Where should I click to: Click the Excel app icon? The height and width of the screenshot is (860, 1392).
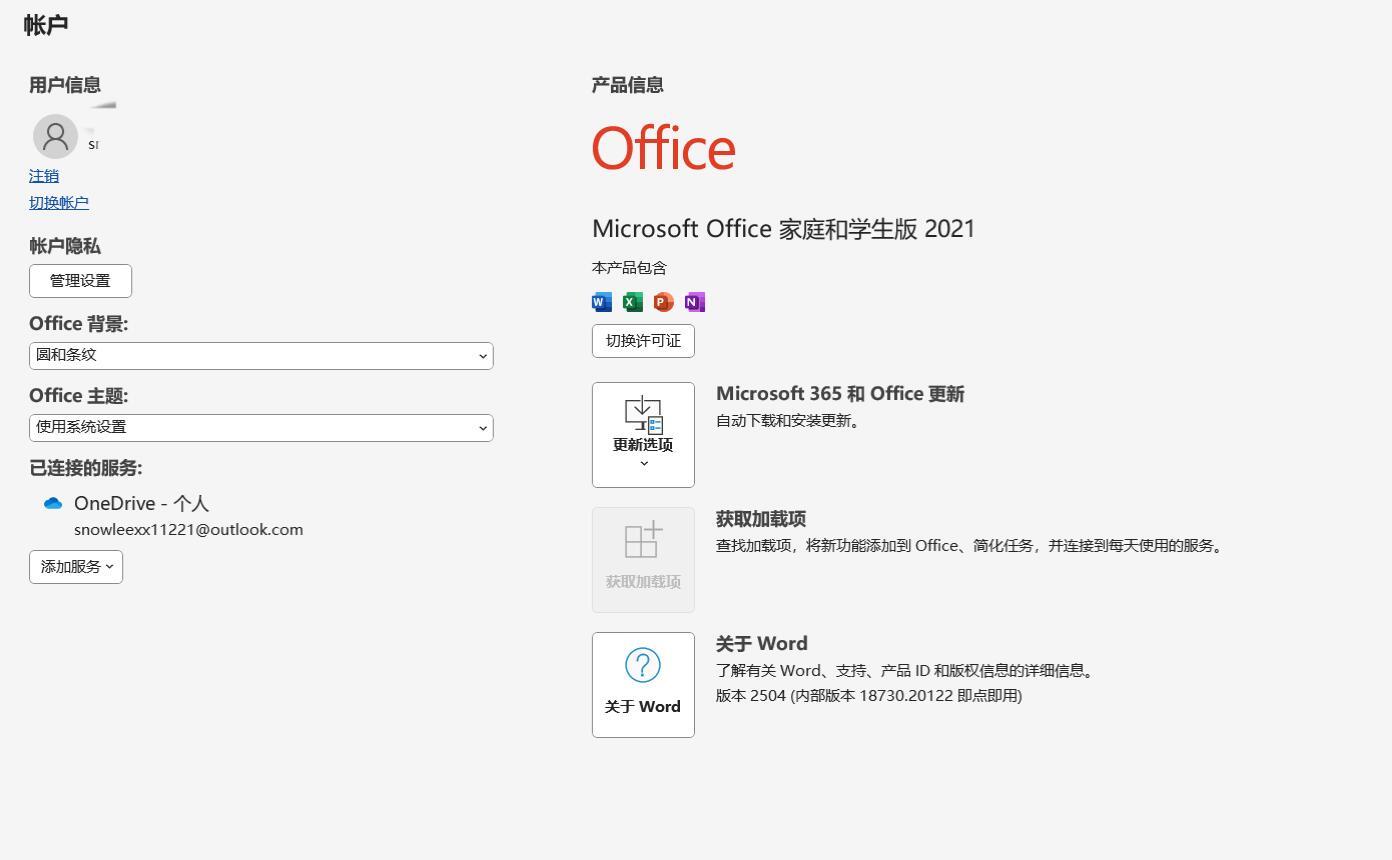tap(633, 302)
